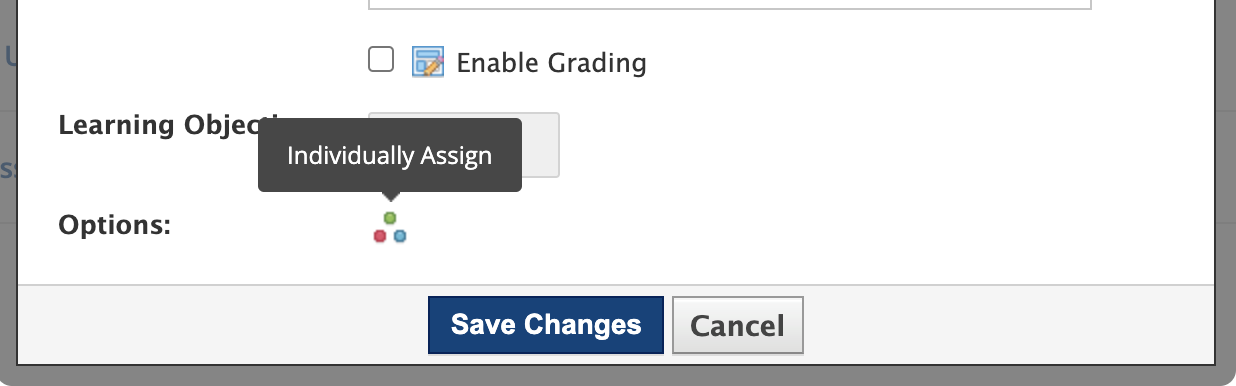1236x386 pixels.
Task: Click the red dot of Individually Assign icon
Action: [x=380, y=236]
